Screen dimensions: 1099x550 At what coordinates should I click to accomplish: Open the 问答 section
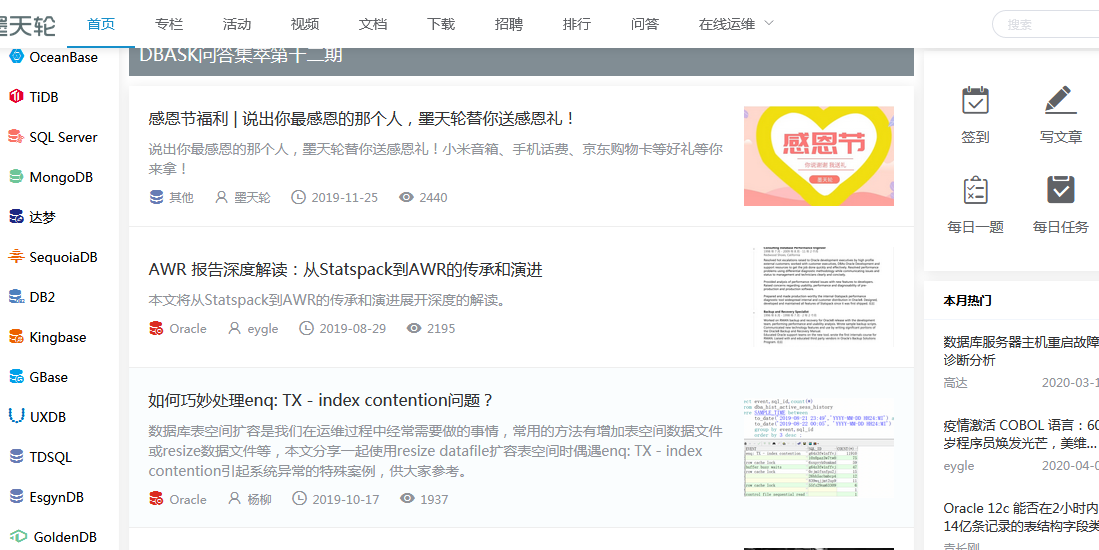(x=645, y=24)
